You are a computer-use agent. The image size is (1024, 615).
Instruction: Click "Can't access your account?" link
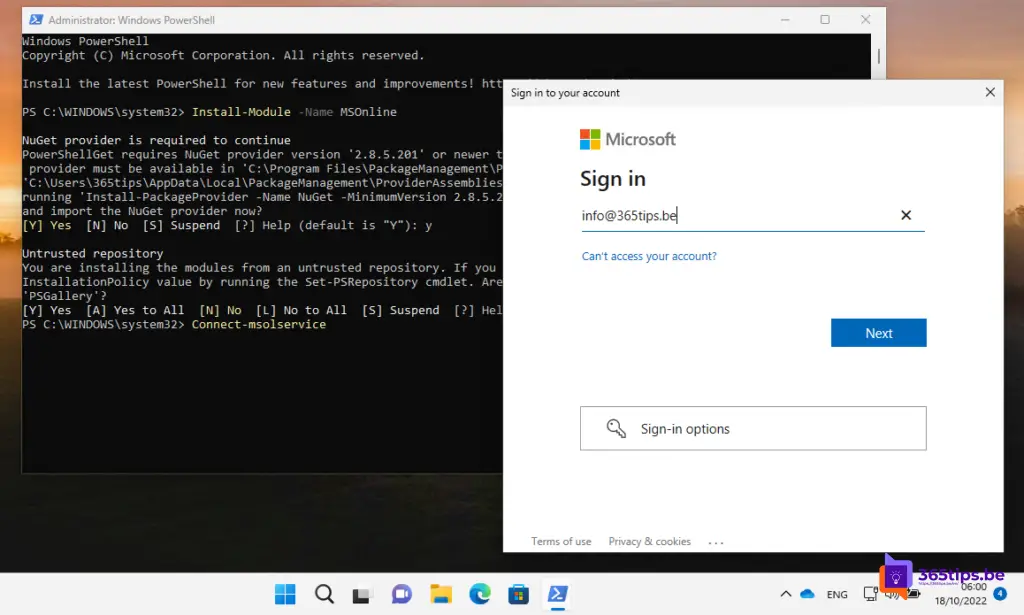(649, 256)
